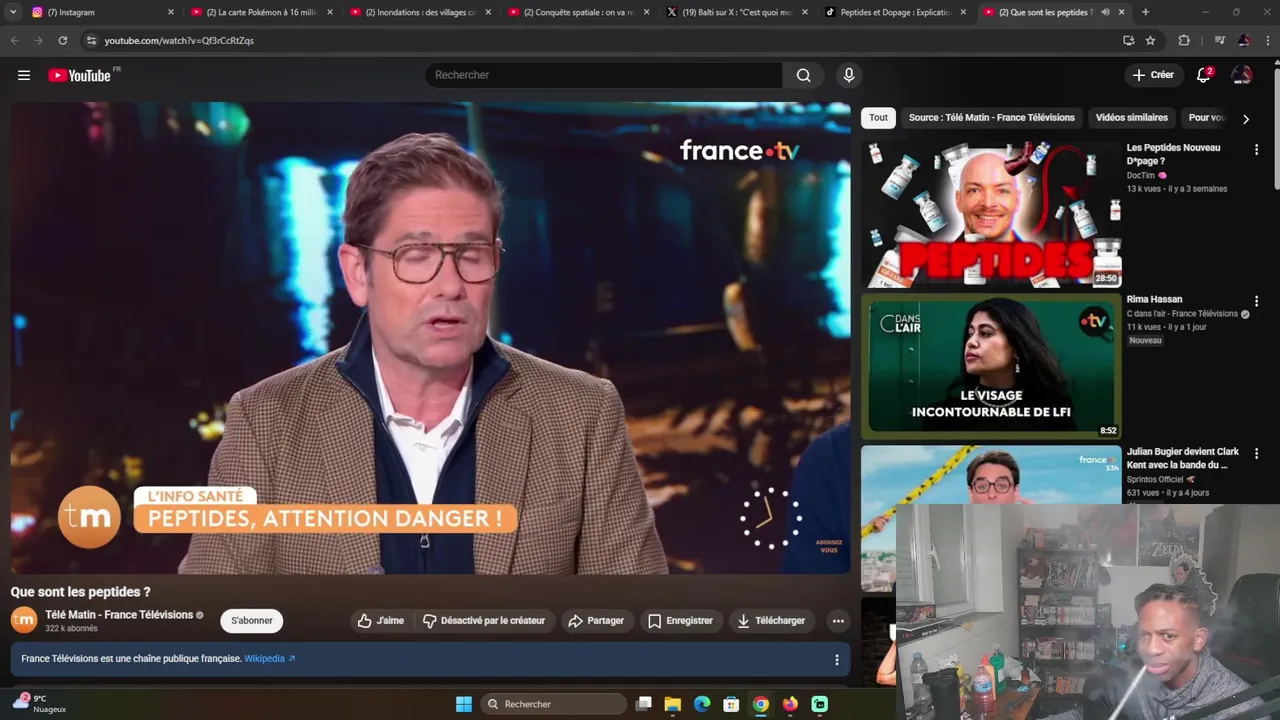Switch to the Balti sur X tab
The width and height of the screenshot is (1280, 720).
click(736, 12)
